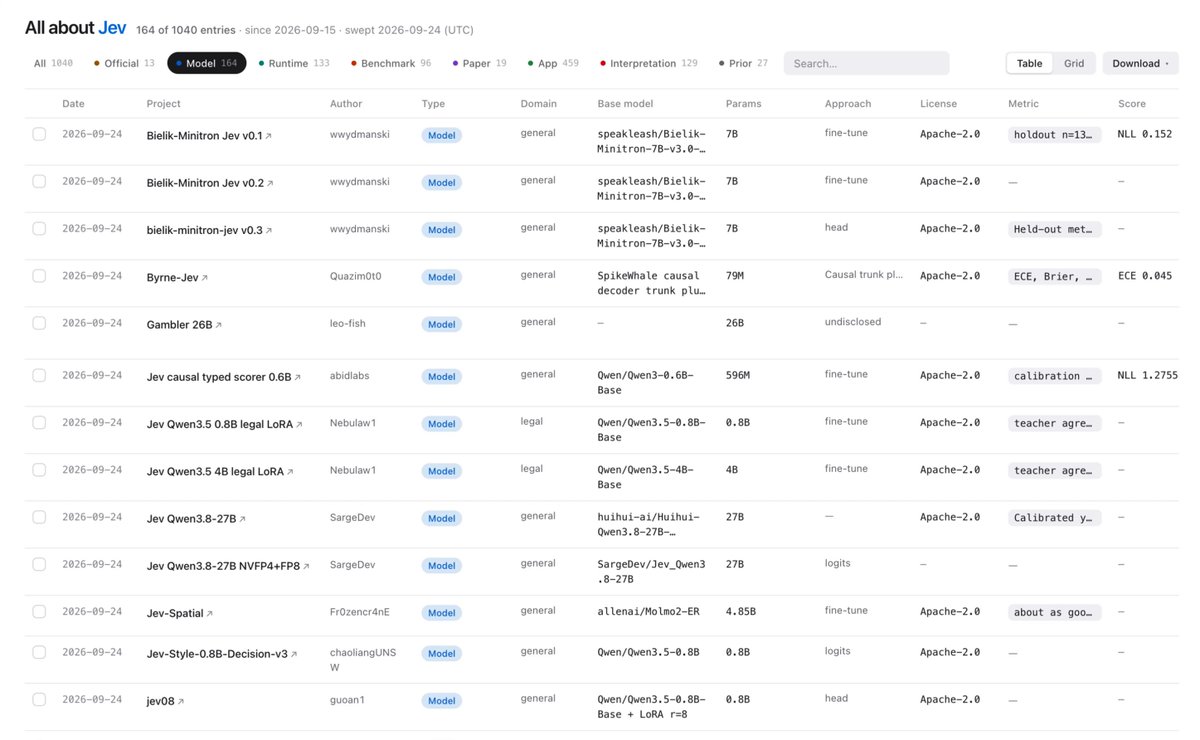Filter by Benchmark category

click(391, 63)
